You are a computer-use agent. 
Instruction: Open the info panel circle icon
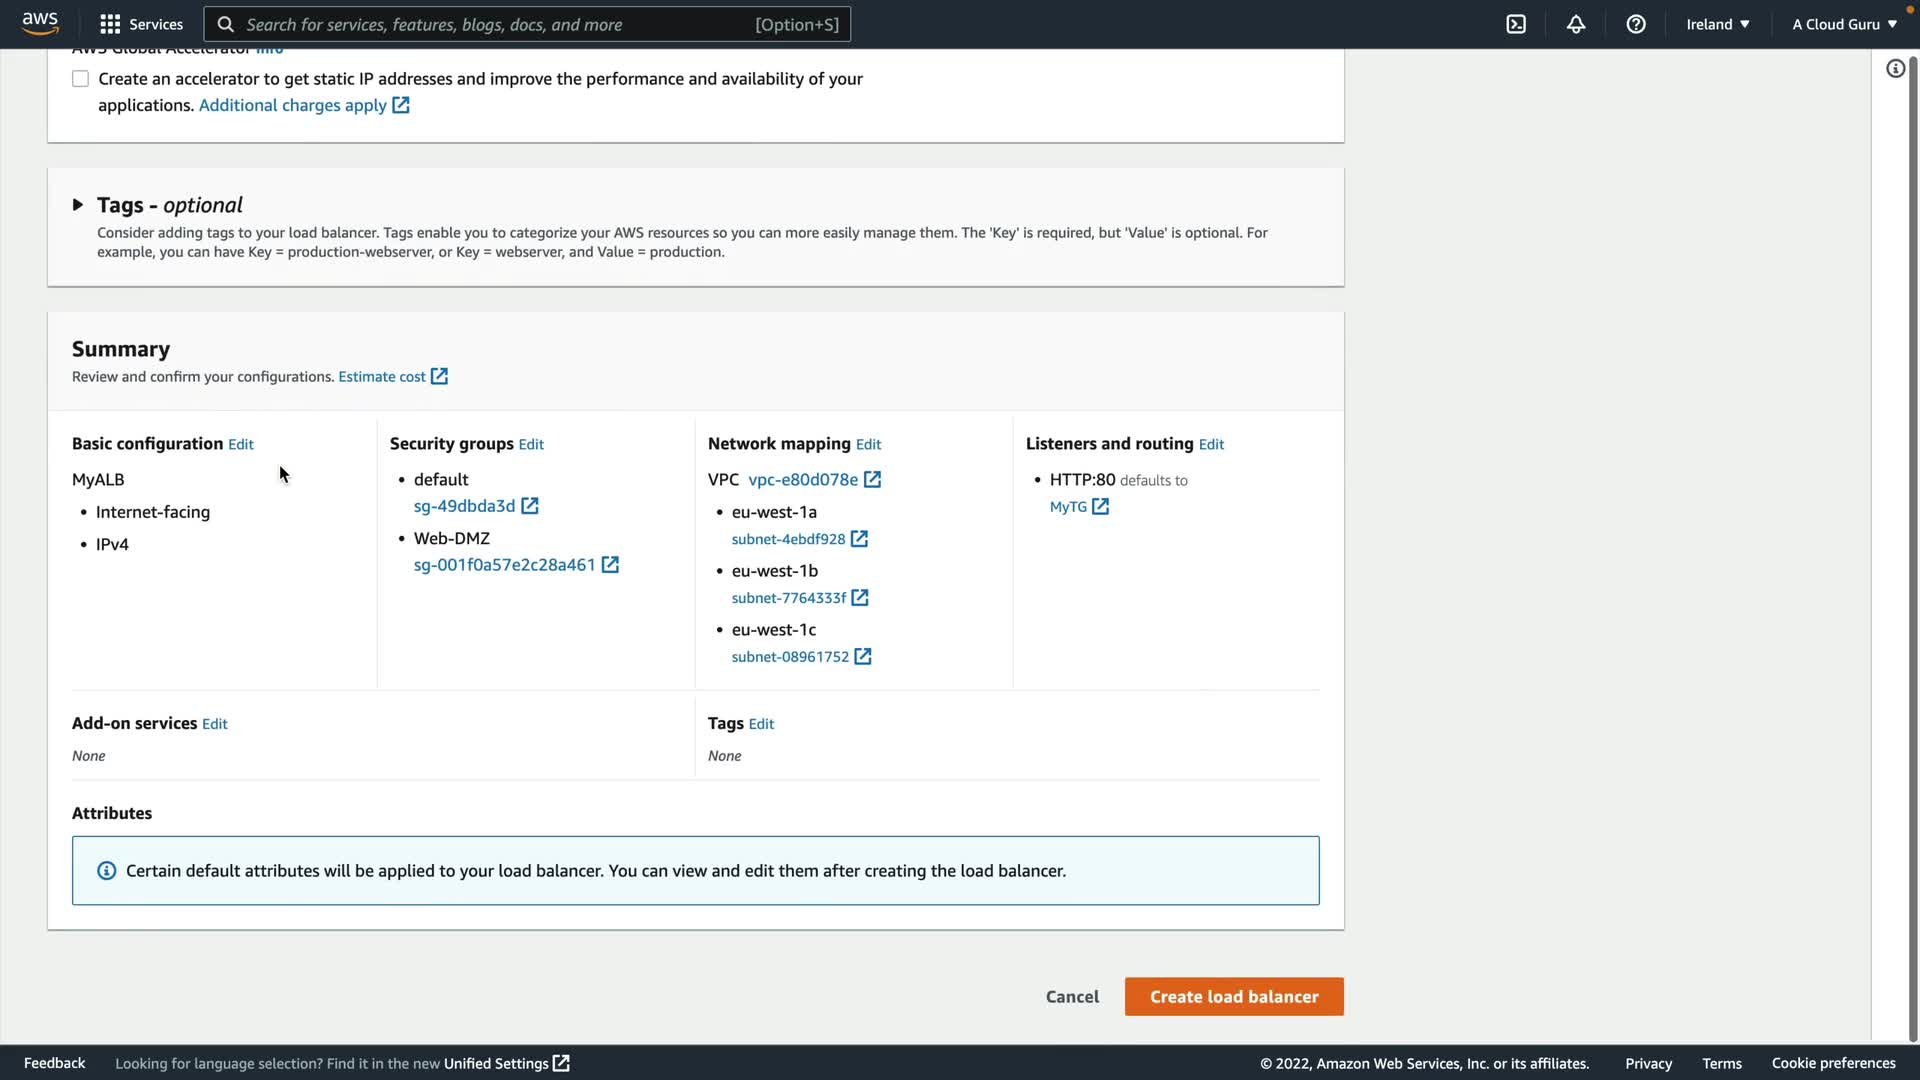1895,69
